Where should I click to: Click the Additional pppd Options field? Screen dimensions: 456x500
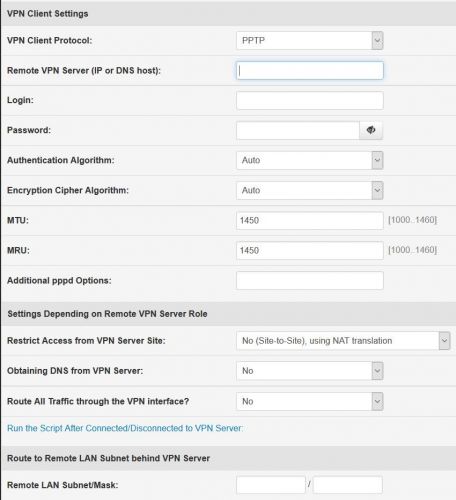click(310, 280)
